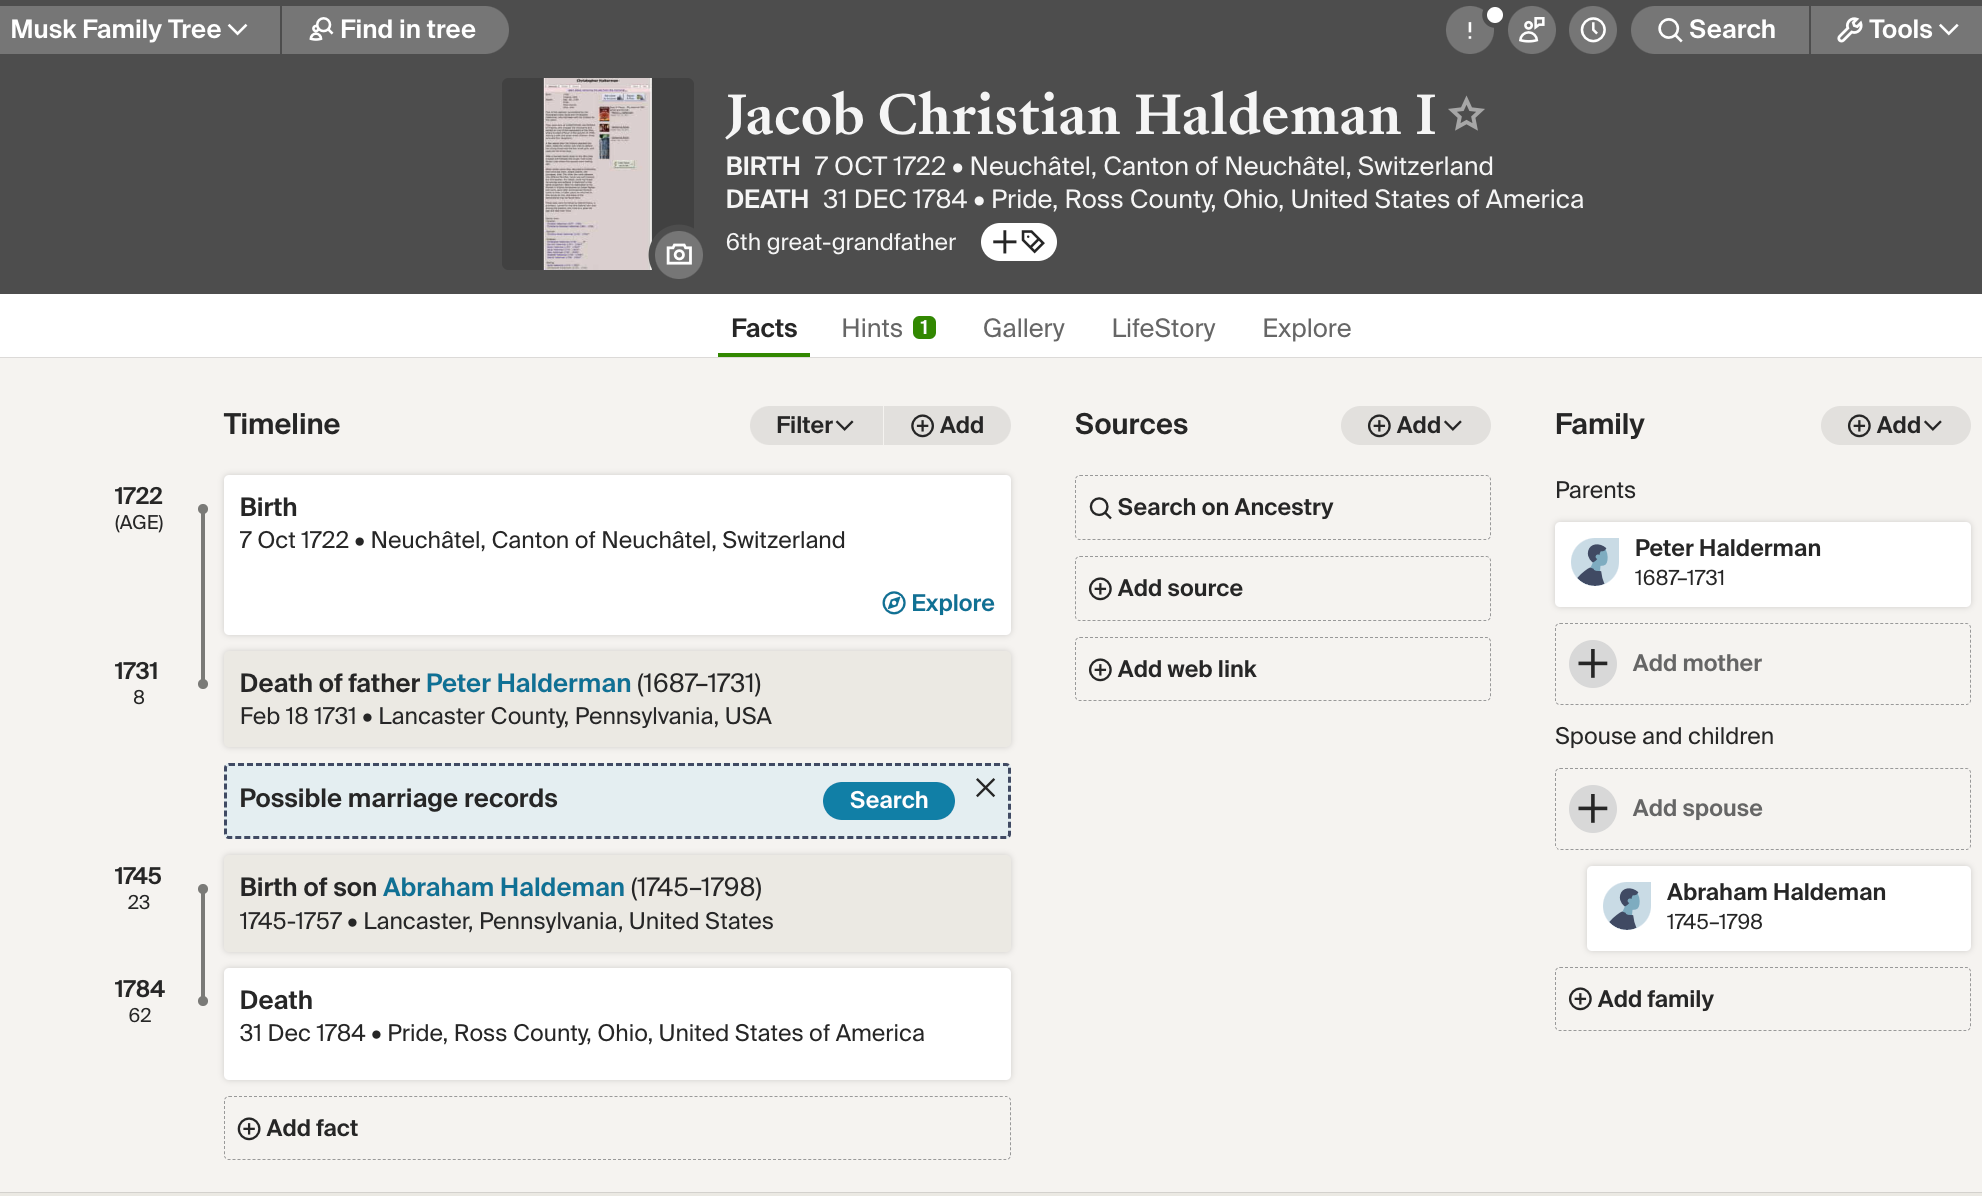Click the Add fact button
The height and width of the screenshot is (1196, 1982).
click(617, 1128)
